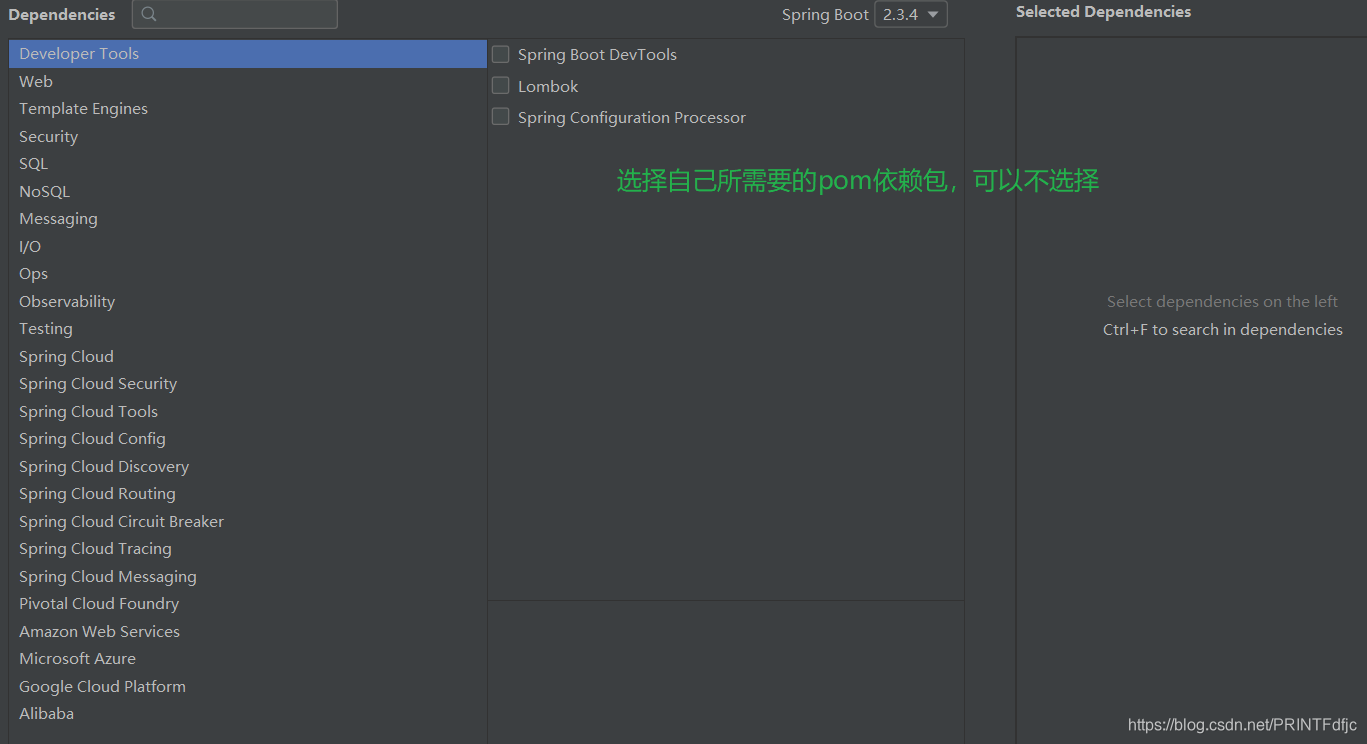Enable Spring Boot DevTools checkbox

tap(501, 54)
